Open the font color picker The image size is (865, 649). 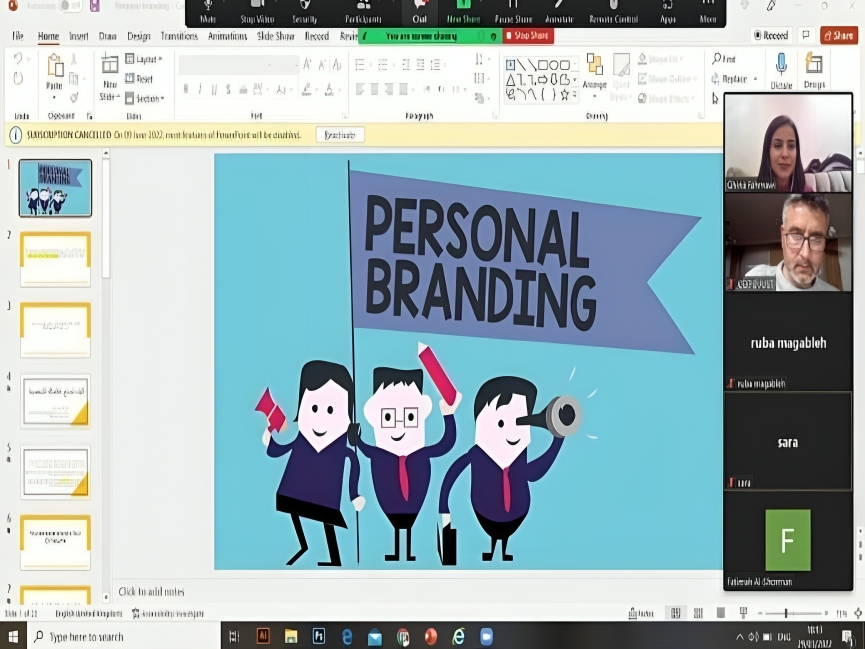[330, 89]
